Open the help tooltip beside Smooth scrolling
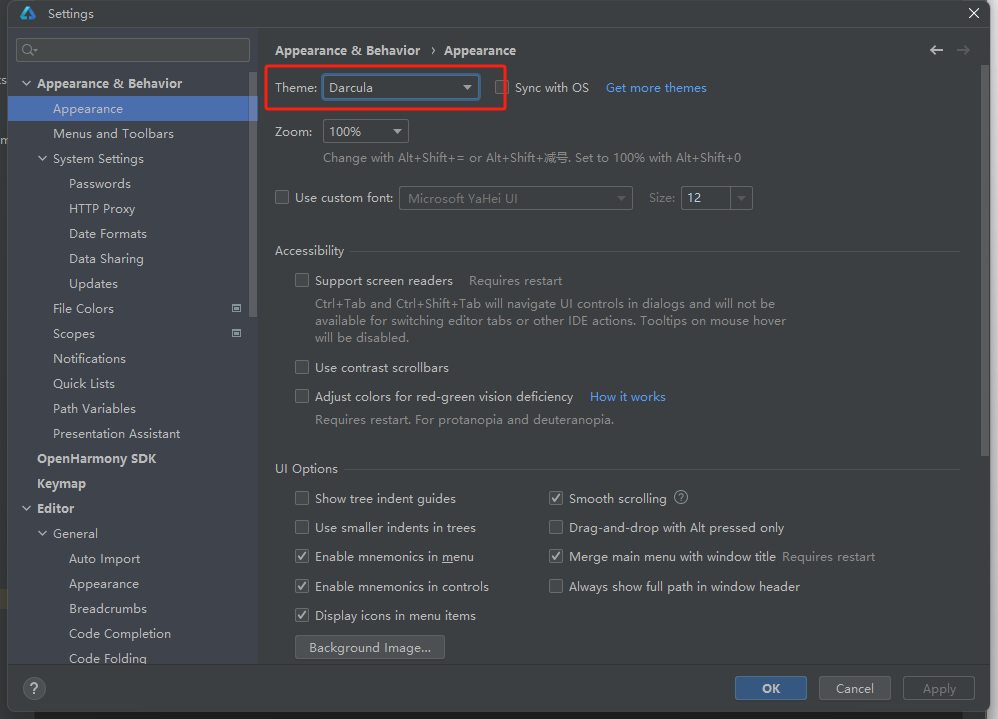 click(681, 498)
